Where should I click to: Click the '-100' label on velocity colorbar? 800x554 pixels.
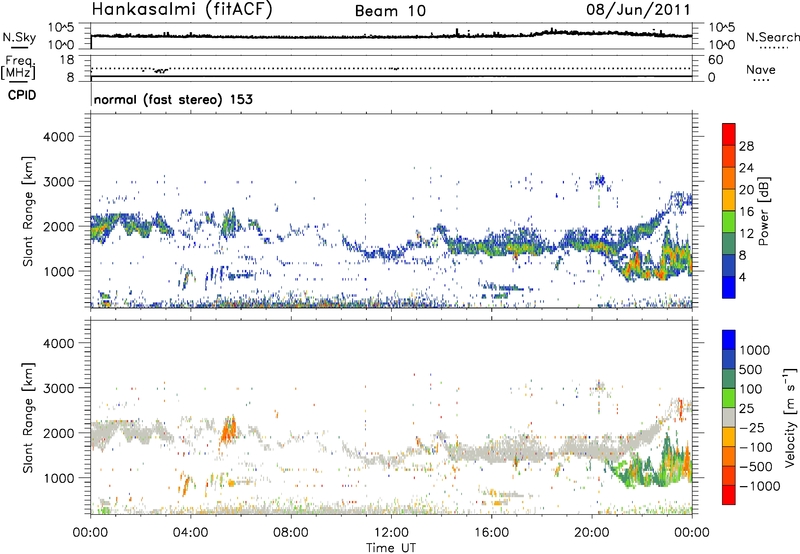pos(755,447)
